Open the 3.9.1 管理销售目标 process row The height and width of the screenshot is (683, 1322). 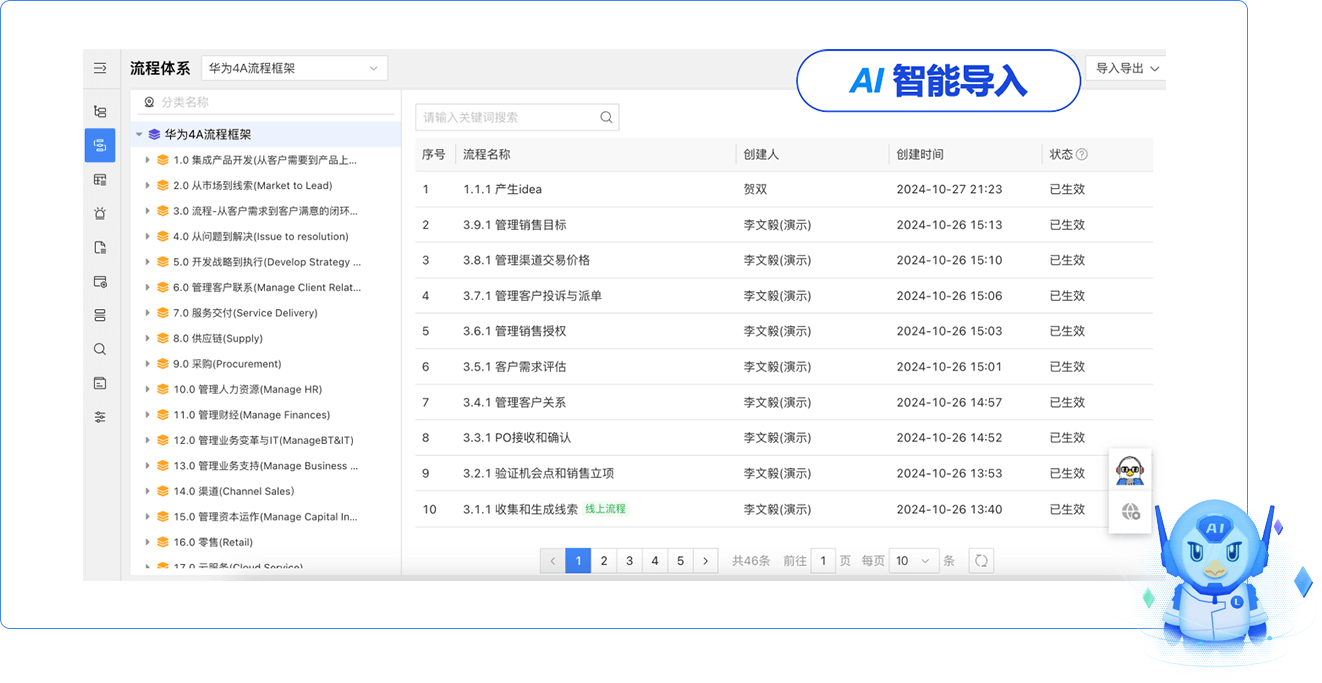(x=515, y=225)
